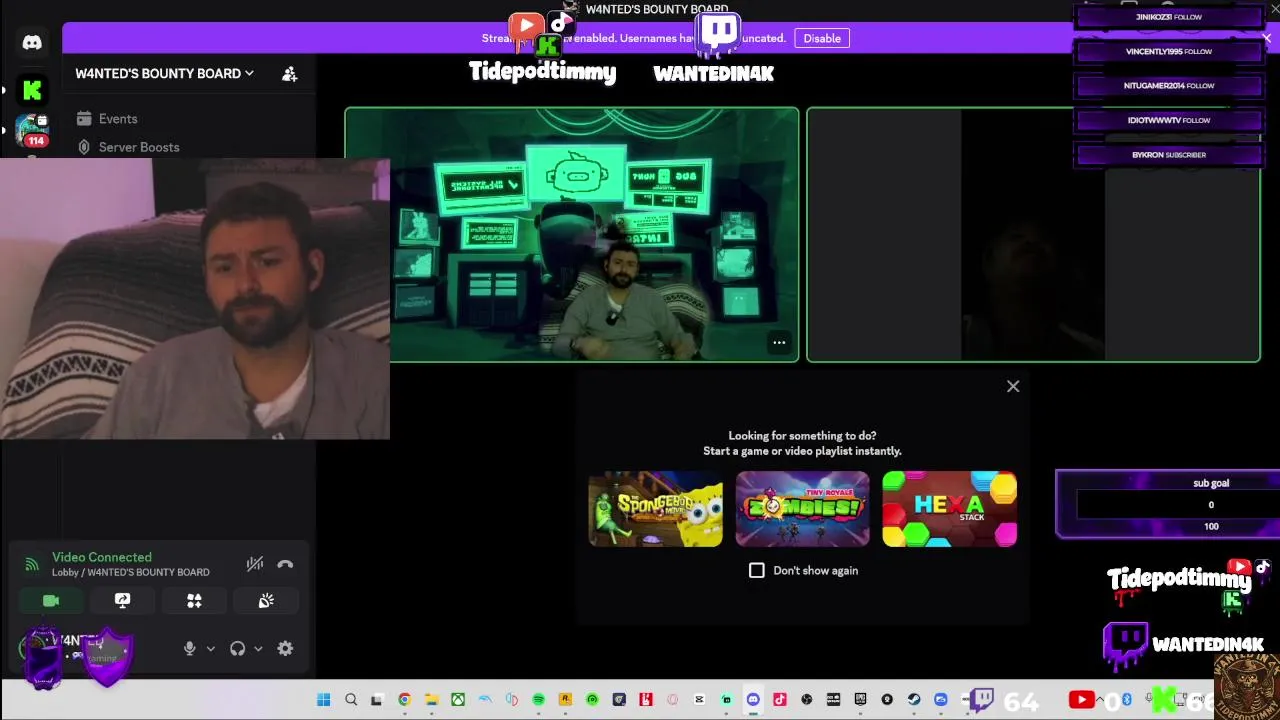The image size is (1280, 720).
Task: Focus the dark second participant video tile
Action: tap(1033, 235)
